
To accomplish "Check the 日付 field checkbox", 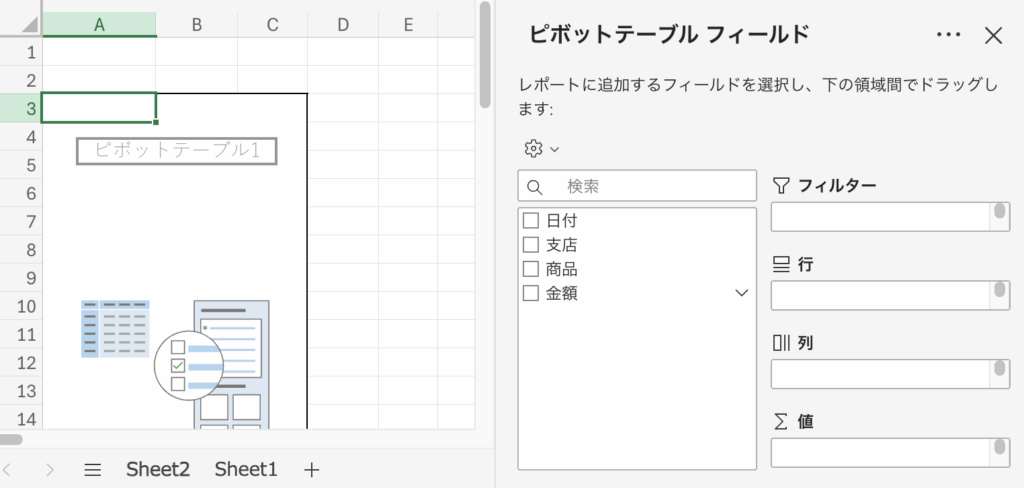I will [x=531, y=221].
